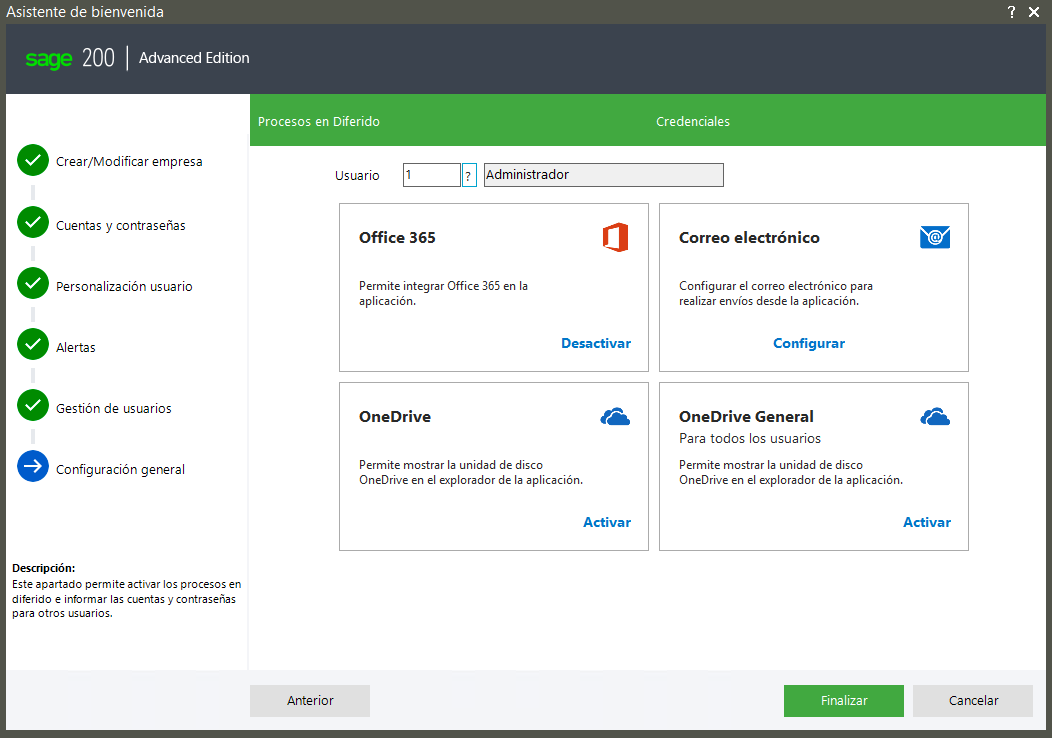Viewport: 1052px width, 738px height.
Task: Go to Cuentas y contraseñas step
Action: 121,225
